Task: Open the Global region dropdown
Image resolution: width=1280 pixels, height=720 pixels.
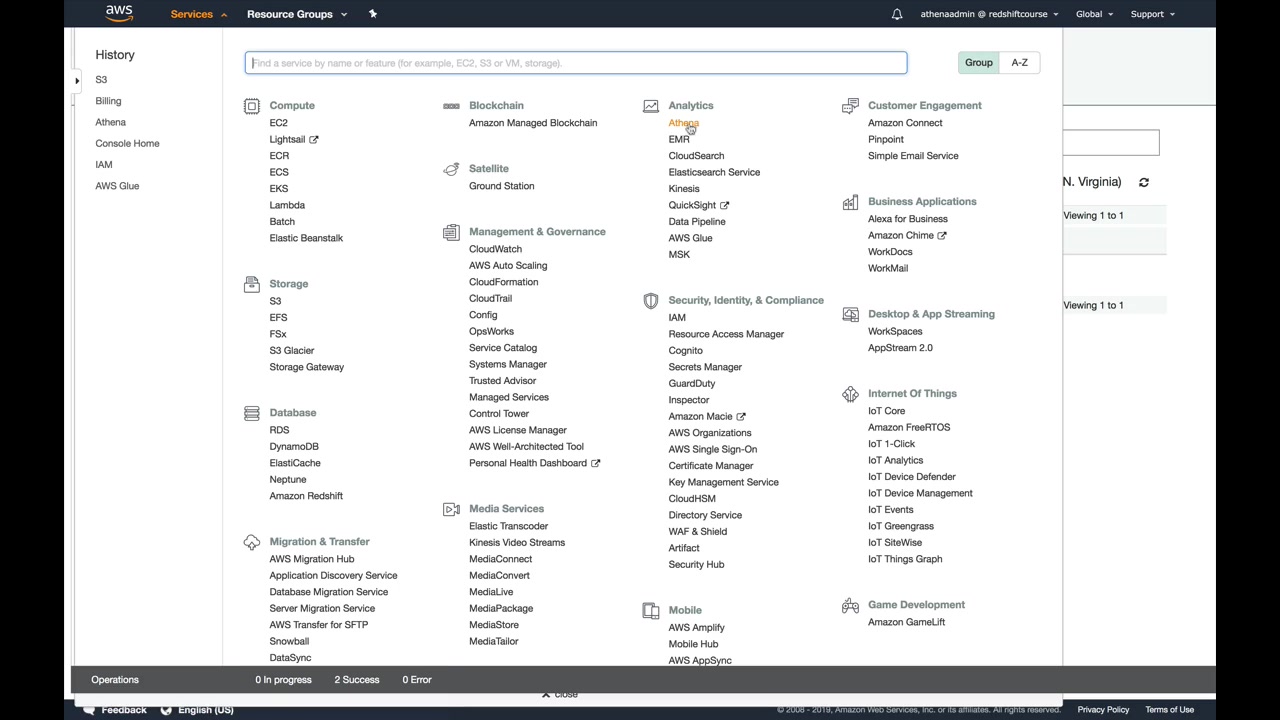Action: [x=1094, y=14]
